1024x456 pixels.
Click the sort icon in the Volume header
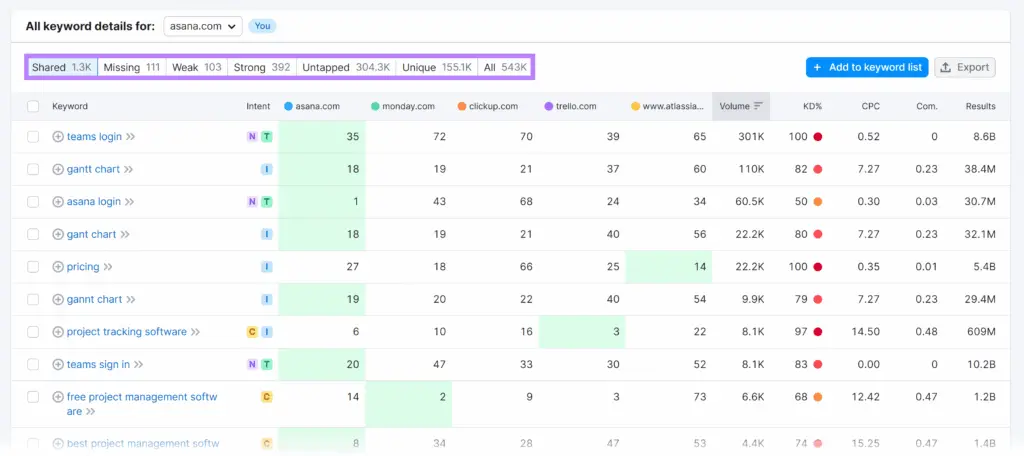[x=758, y=106]
